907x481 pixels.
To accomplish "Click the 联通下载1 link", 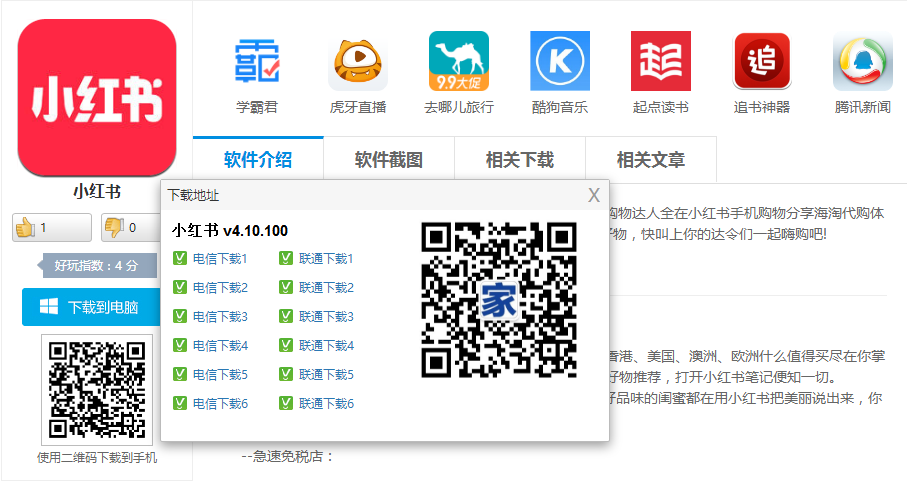I will [x=326, y=258].
